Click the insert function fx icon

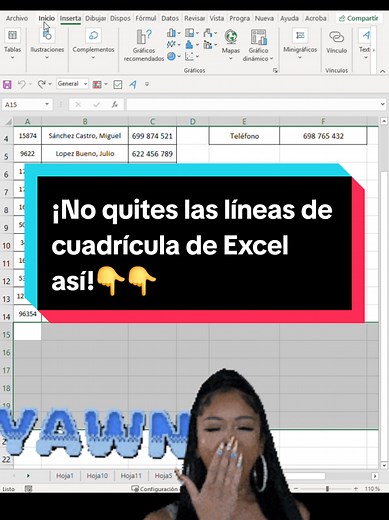[115, 105]
